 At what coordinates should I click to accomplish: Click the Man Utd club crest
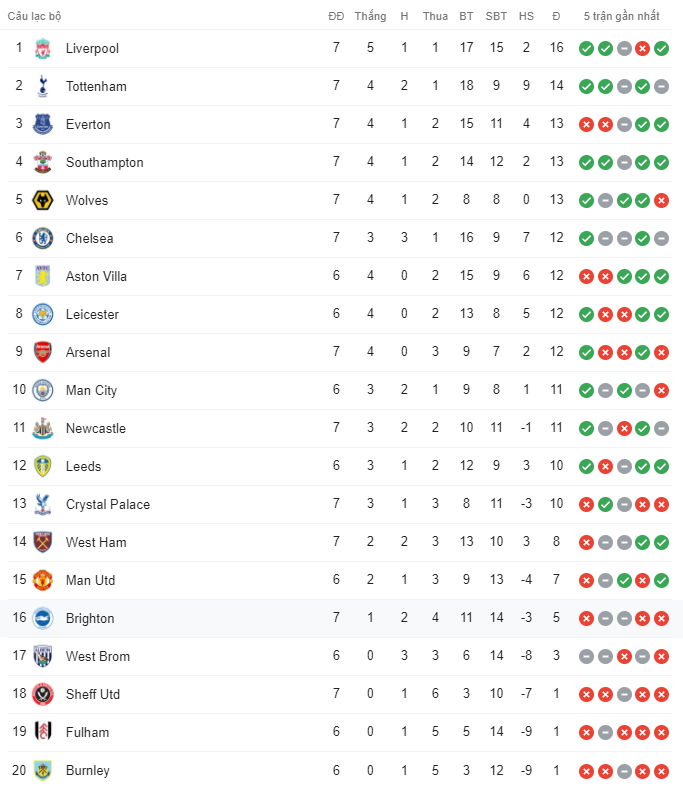(42, 580)
